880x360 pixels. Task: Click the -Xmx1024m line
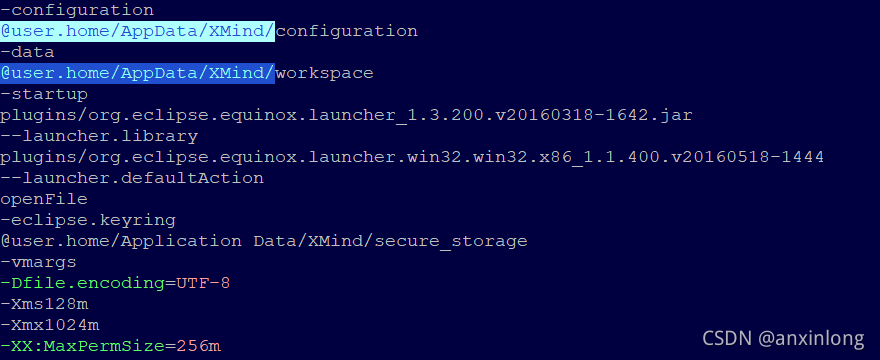(49, 326)
